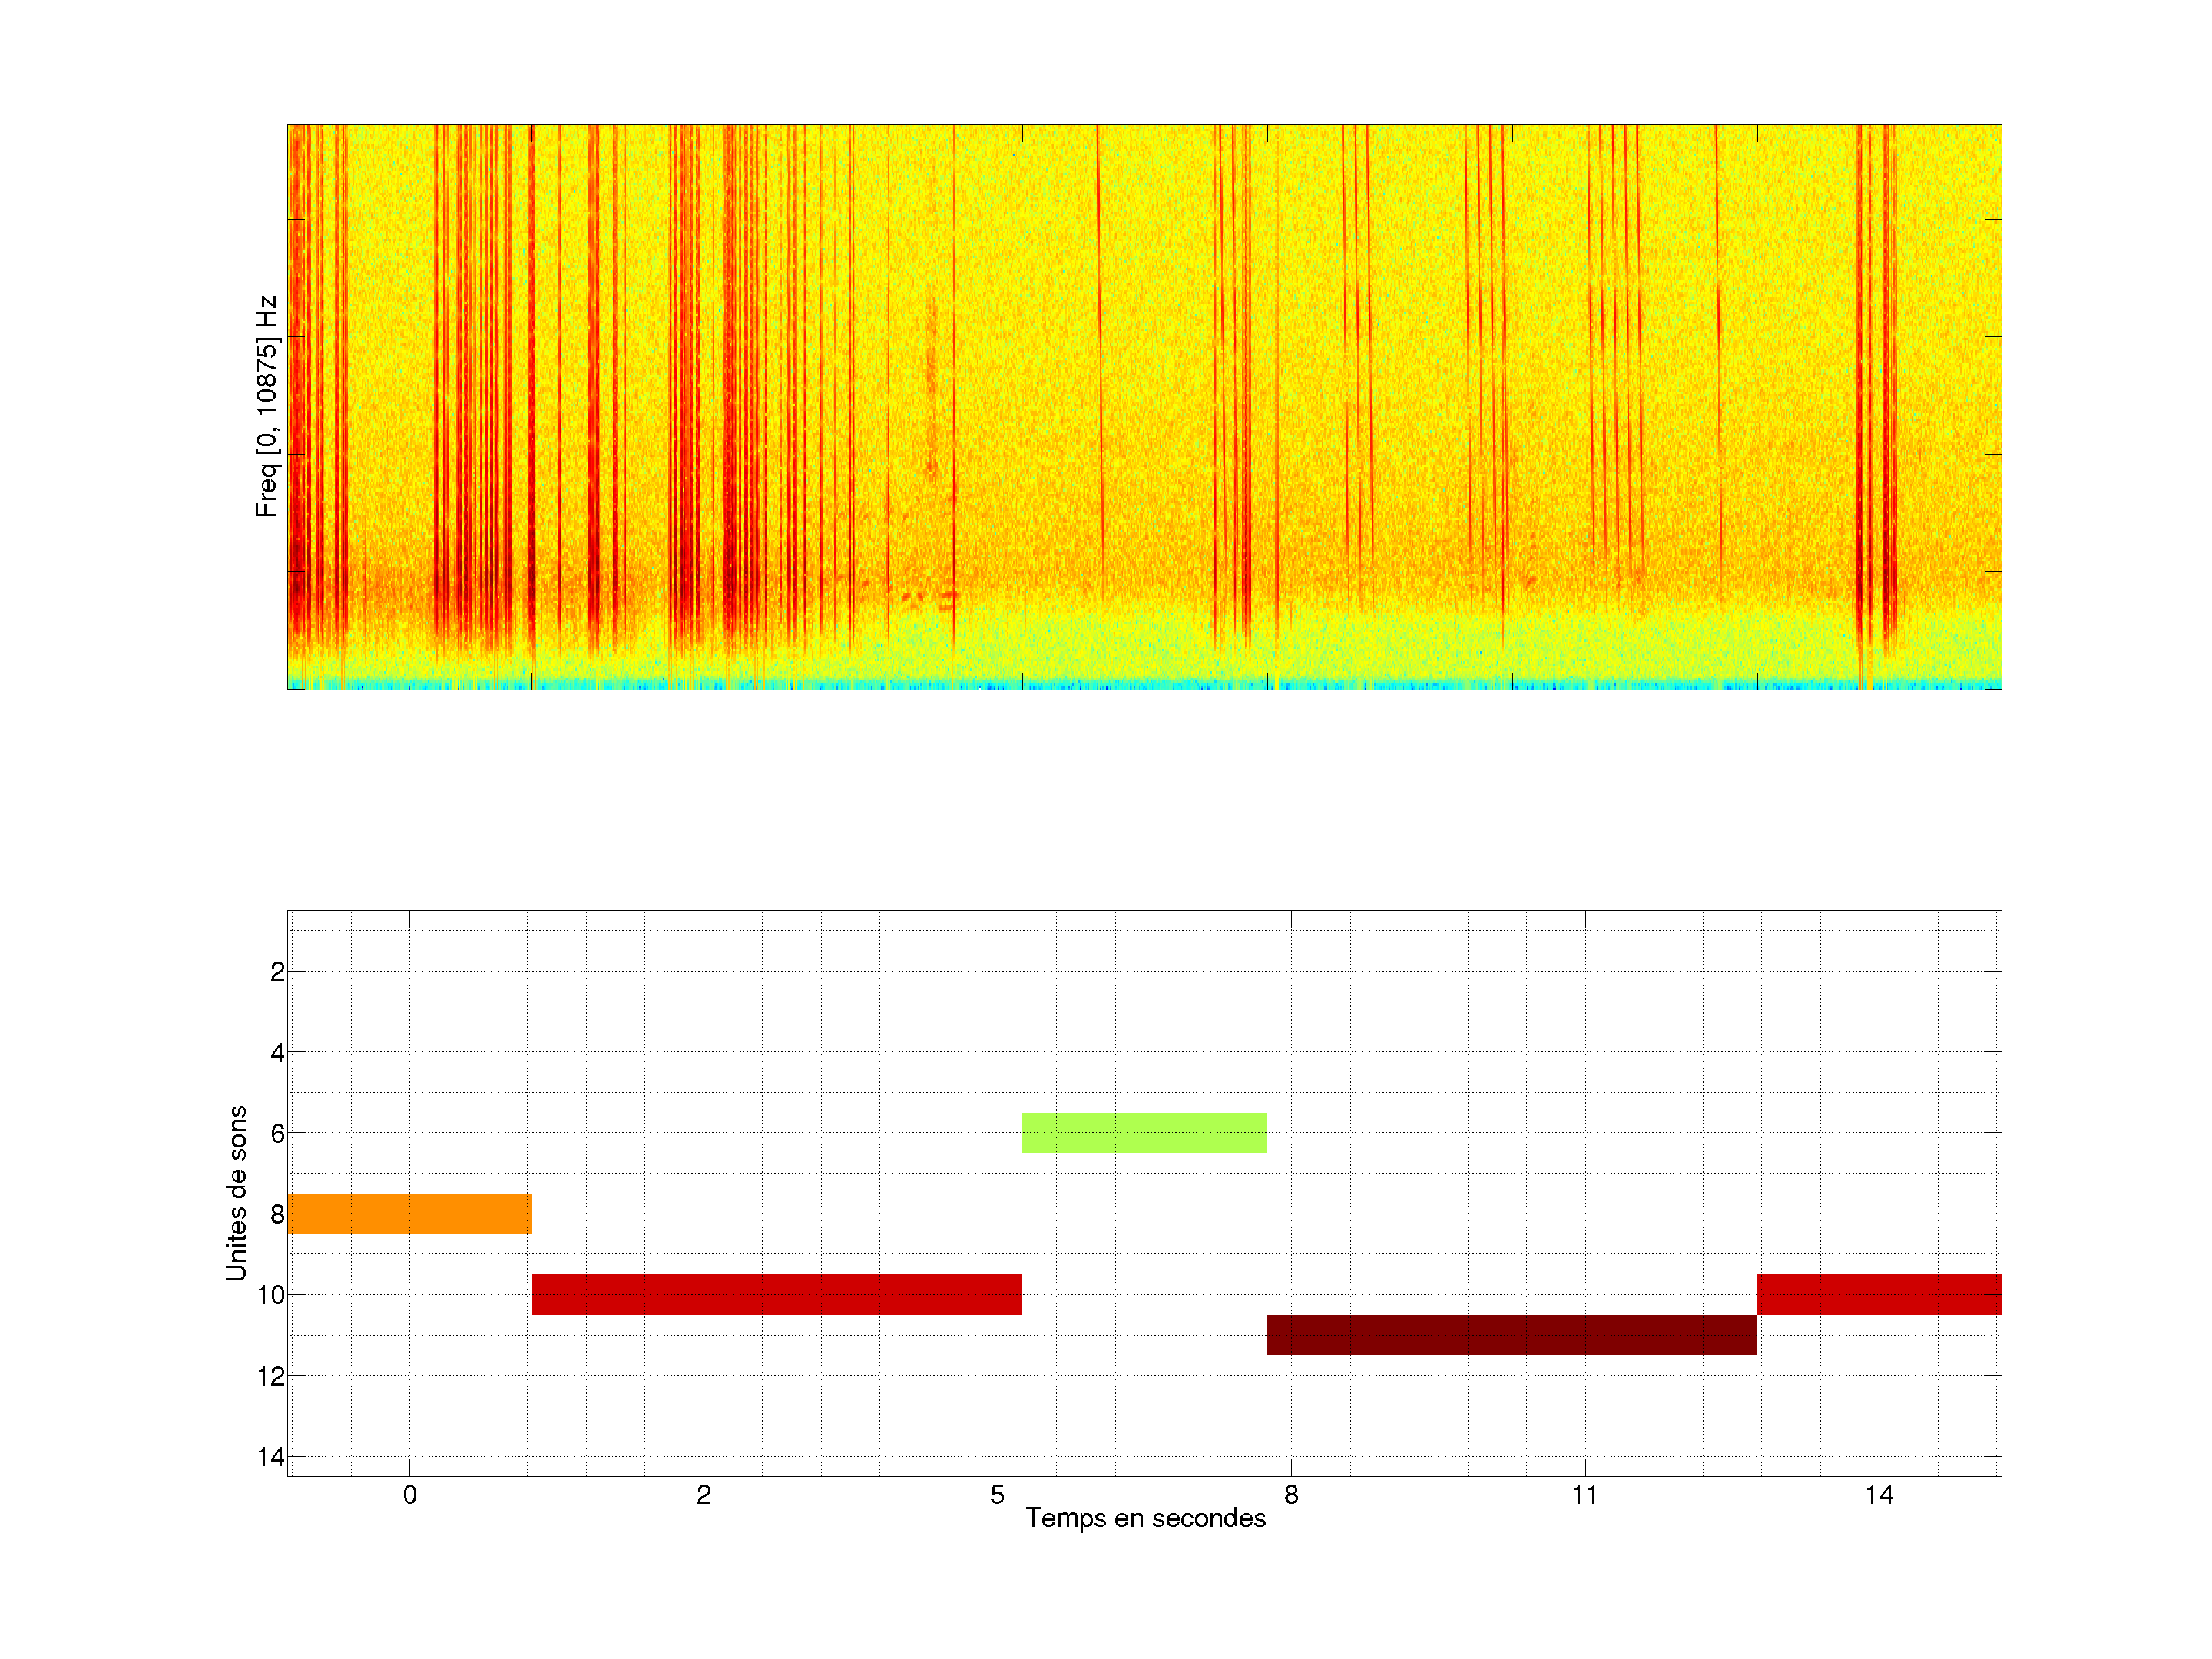This screenshot has width=2212, height=1659.
Task: Click the 'Temps en secondes' axis label
Action: tap(1145, 1518)
